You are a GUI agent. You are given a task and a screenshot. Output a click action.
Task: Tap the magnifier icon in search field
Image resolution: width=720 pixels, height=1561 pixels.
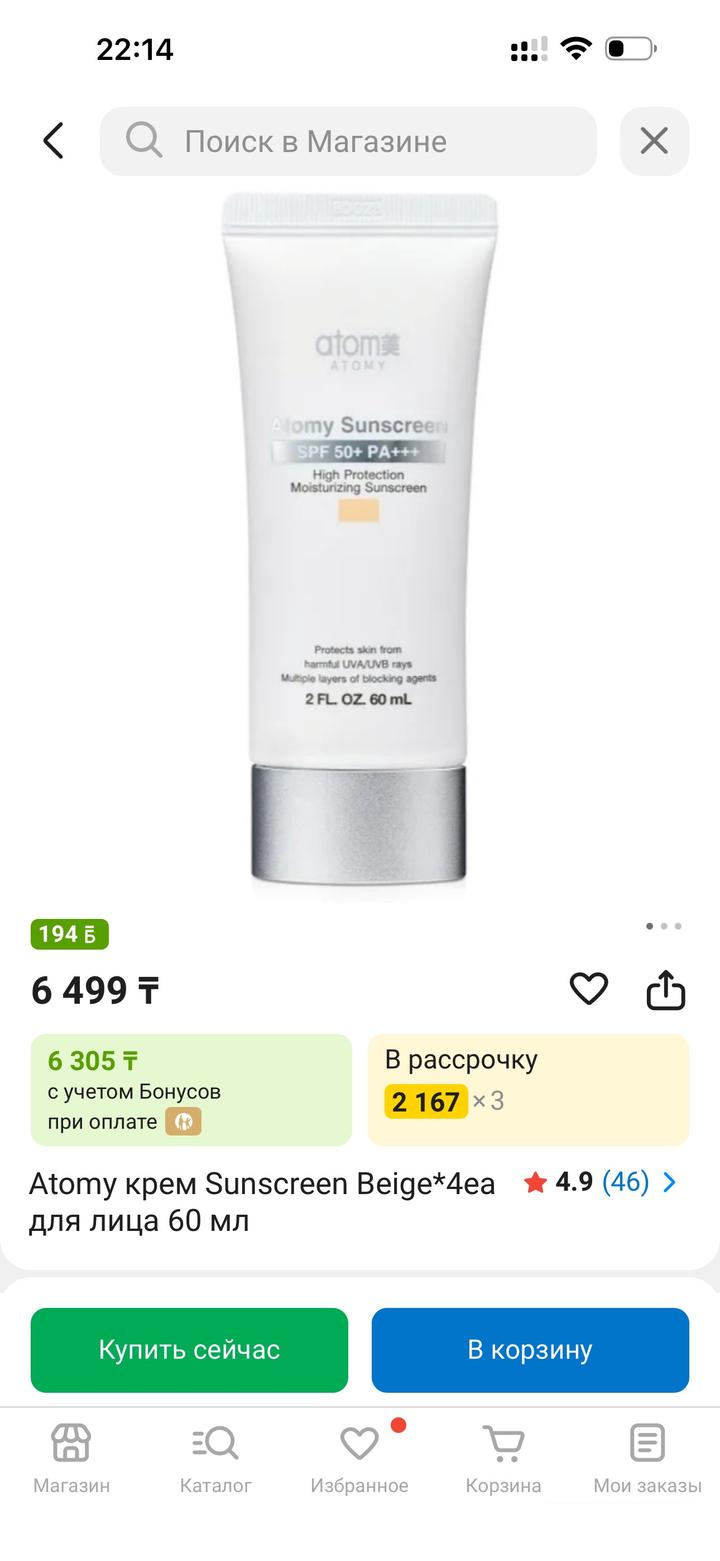click(x=144, y=140)
